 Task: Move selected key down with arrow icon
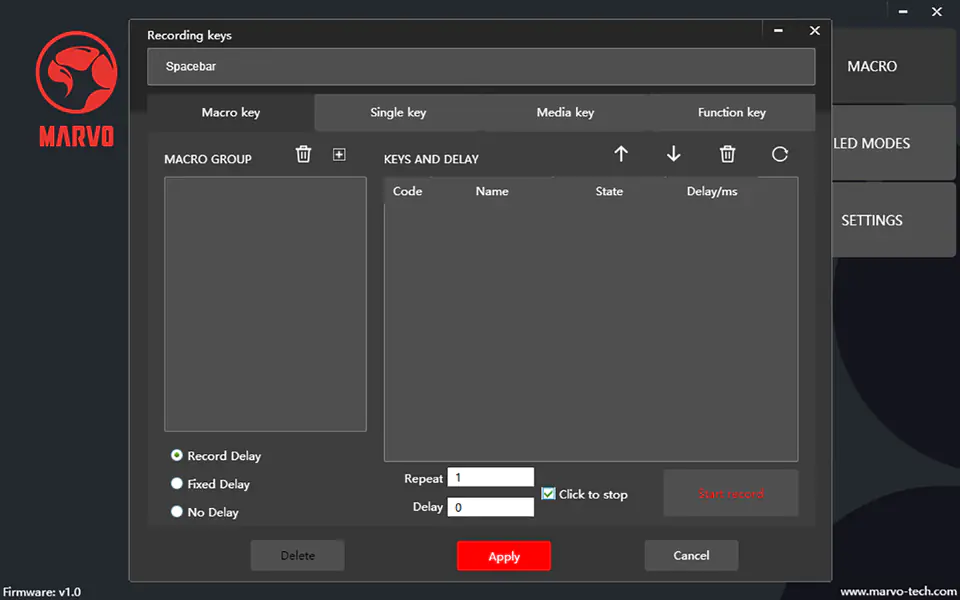click(x=674, y=154)
